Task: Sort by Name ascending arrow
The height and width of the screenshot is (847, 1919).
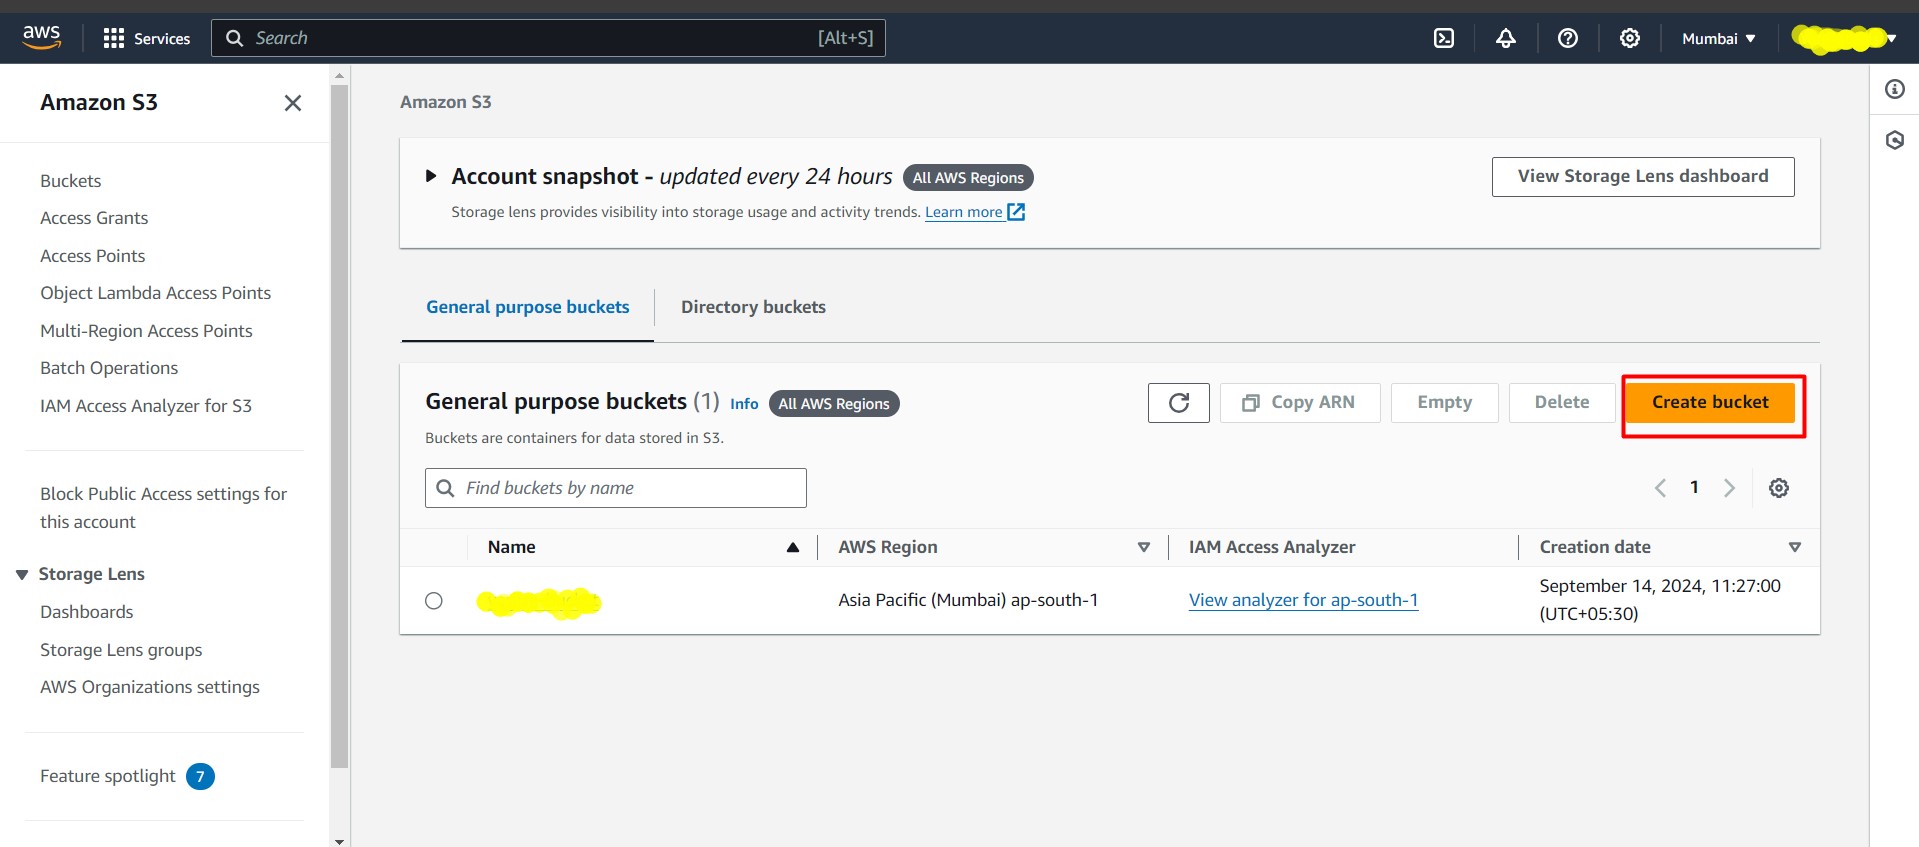Action: (x=793, y=547)
